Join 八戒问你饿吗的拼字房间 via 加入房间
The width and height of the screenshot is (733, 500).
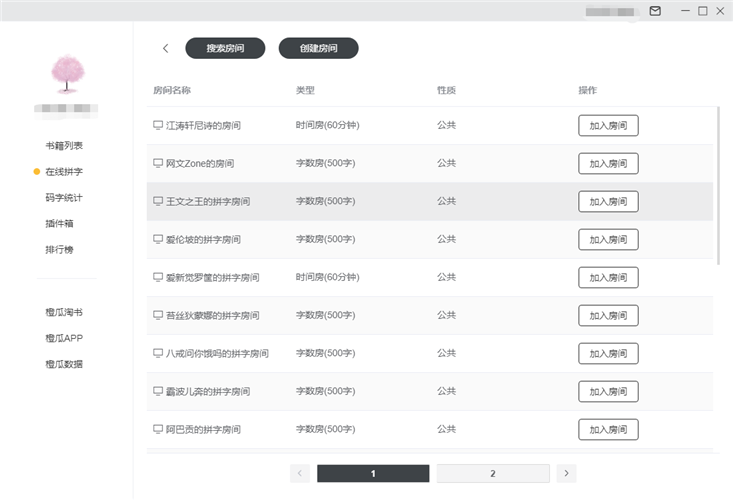tap(608, 353)
